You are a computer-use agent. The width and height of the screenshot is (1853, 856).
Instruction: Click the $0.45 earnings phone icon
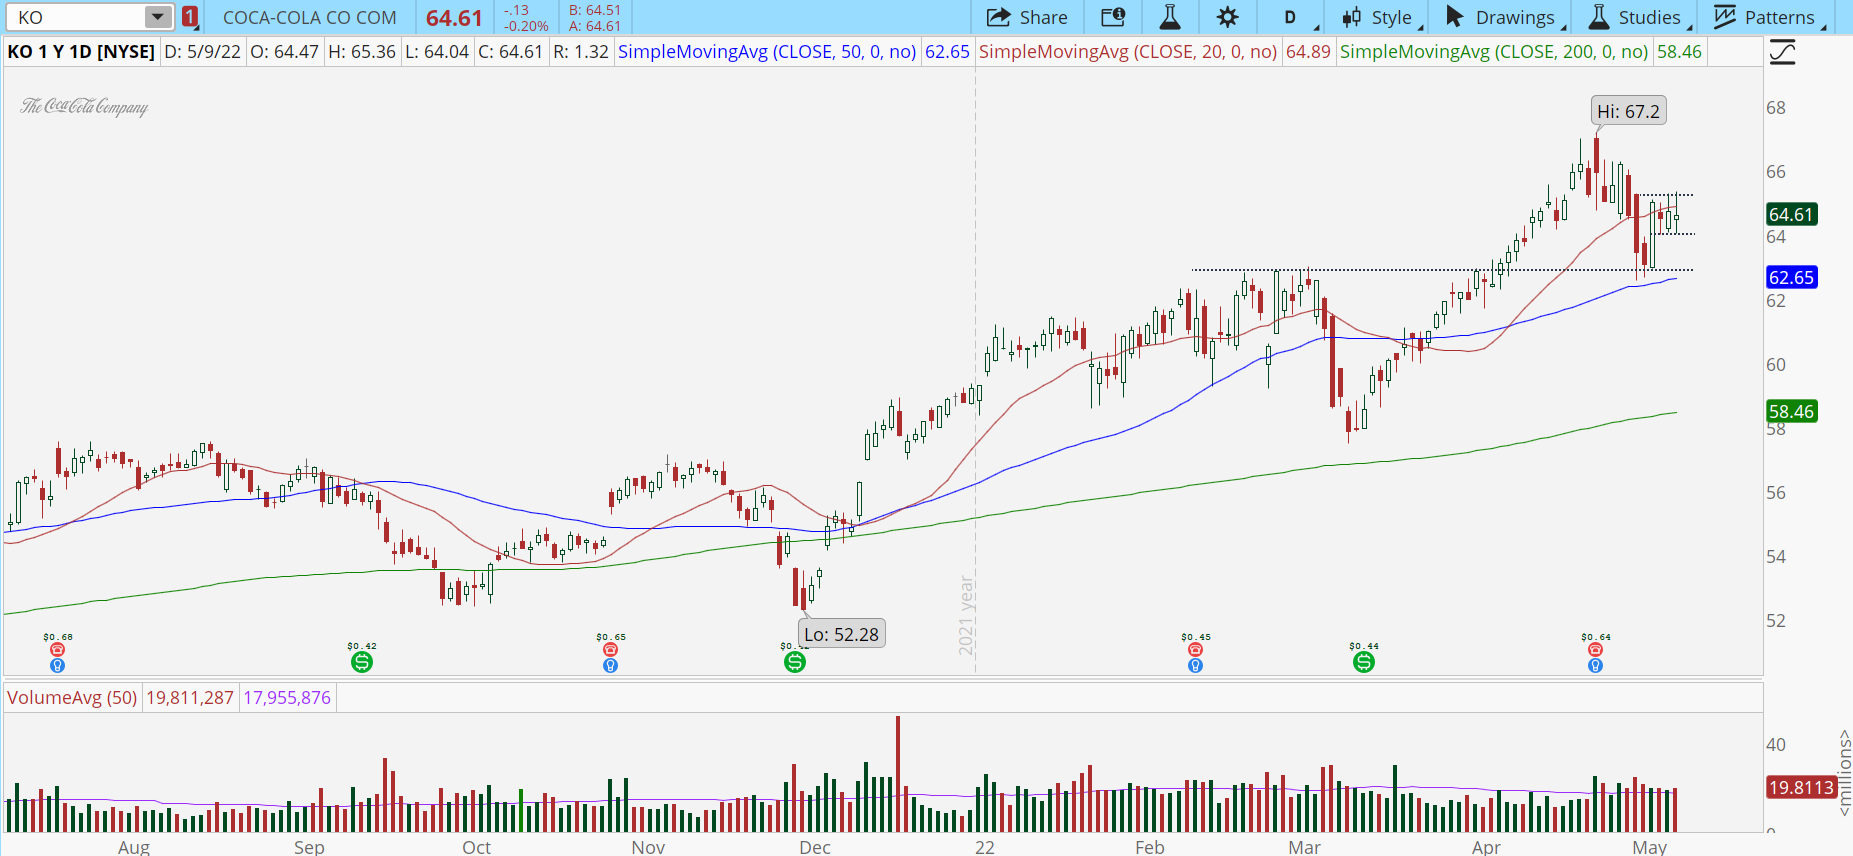pos(1196,650)
